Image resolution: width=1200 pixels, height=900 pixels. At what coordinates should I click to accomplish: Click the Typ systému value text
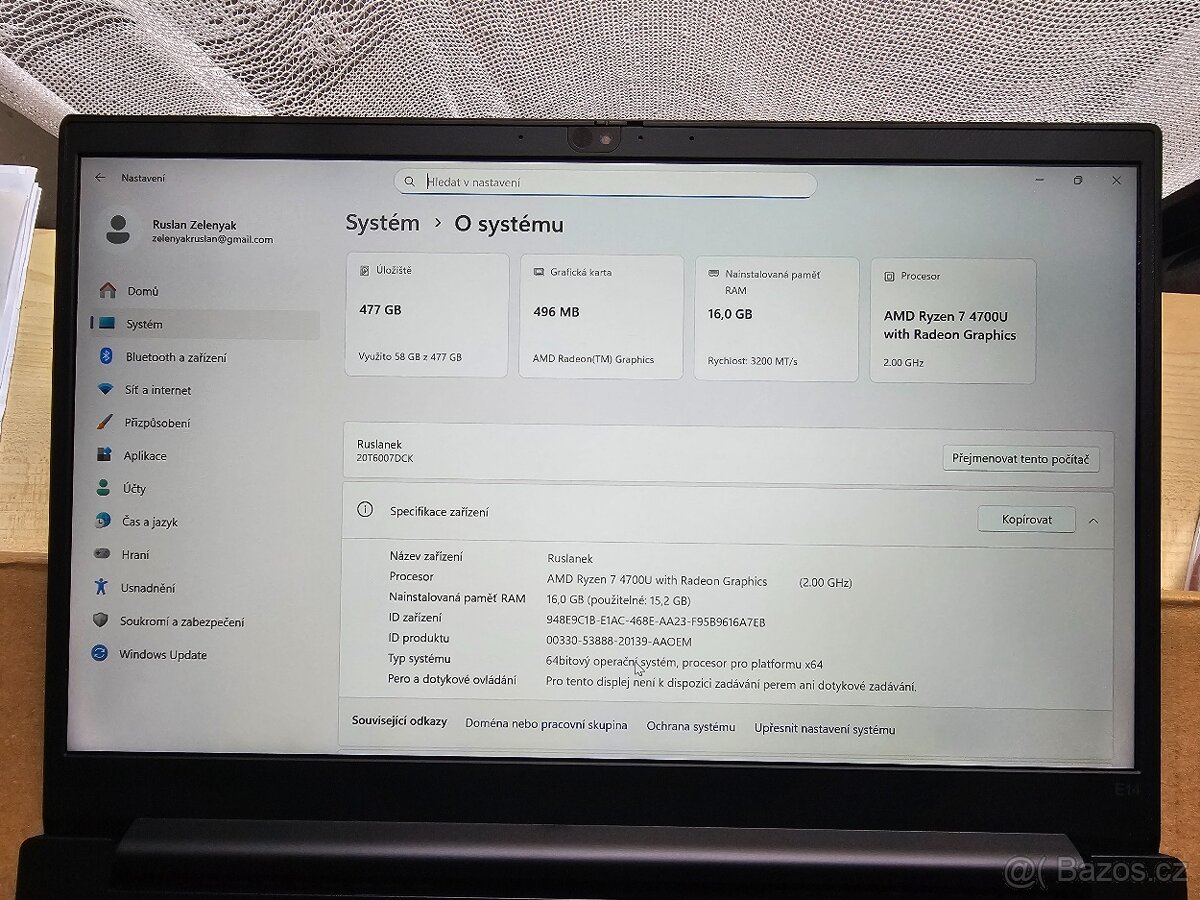tap(684, 663)
